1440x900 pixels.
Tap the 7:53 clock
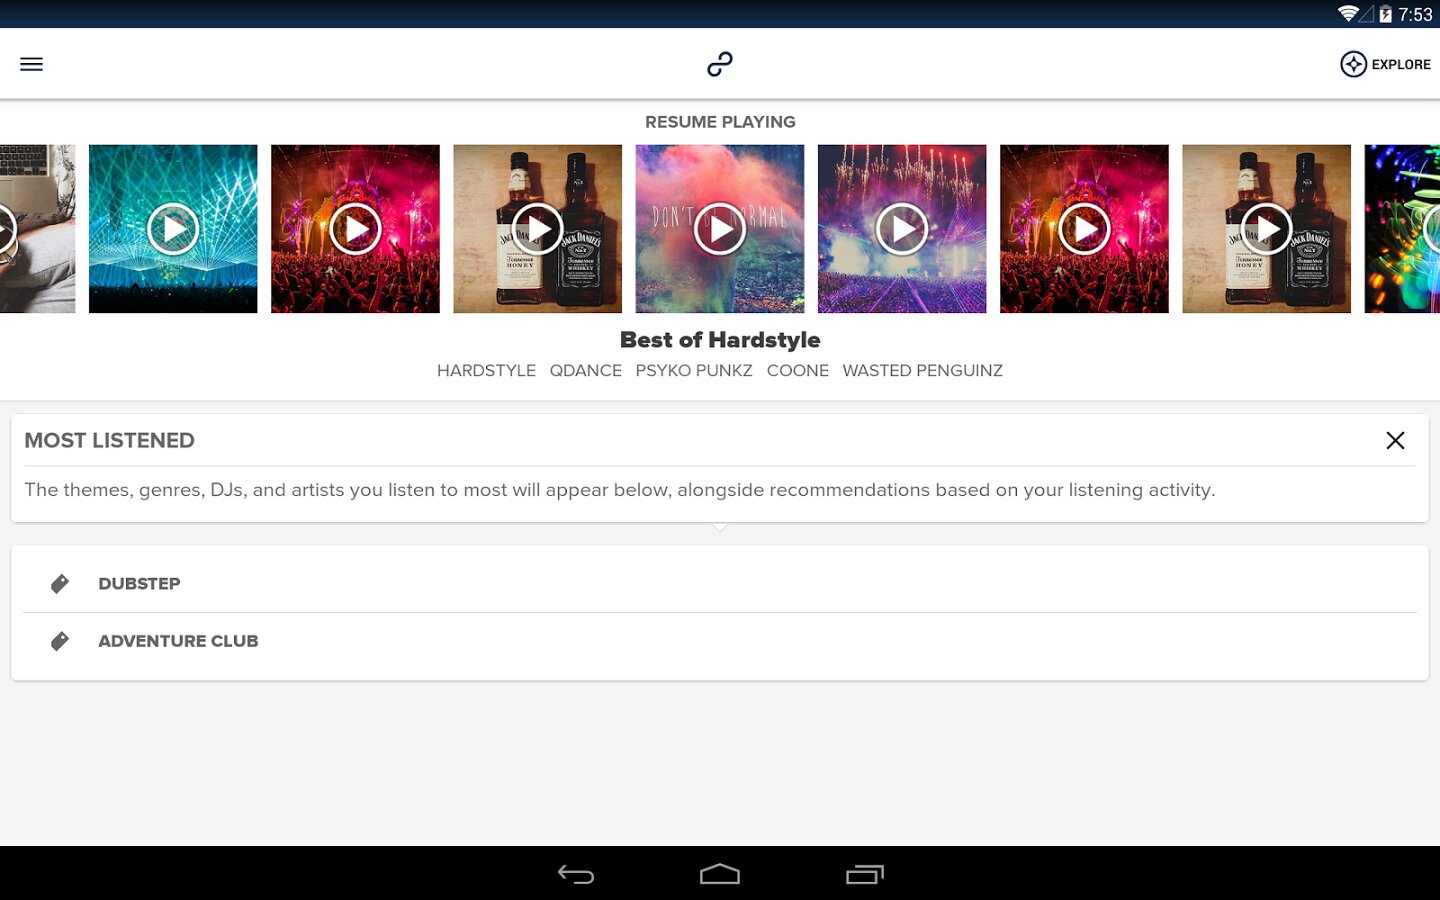tap(1415, 14)
